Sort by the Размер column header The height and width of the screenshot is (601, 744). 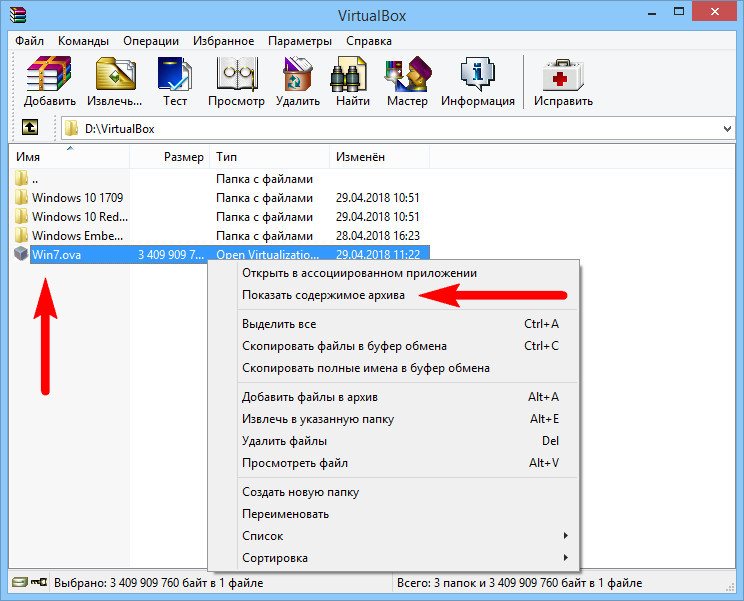click(170, 157)
